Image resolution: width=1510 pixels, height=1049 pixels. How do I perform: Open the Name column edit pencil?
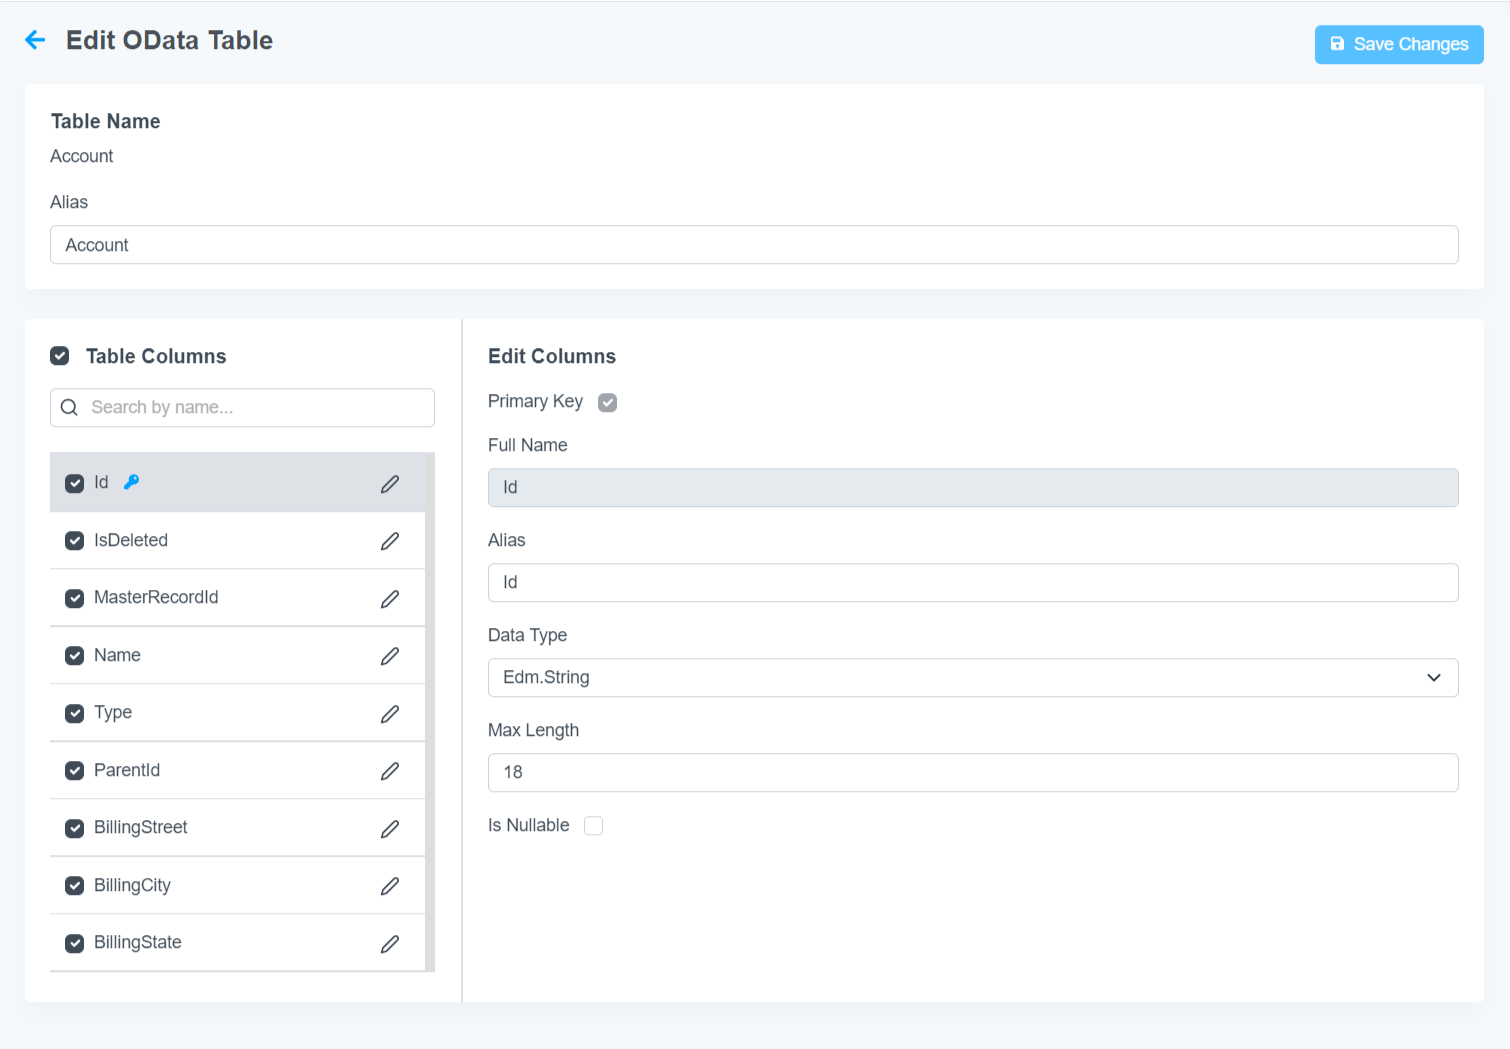[x=390, y=656]
